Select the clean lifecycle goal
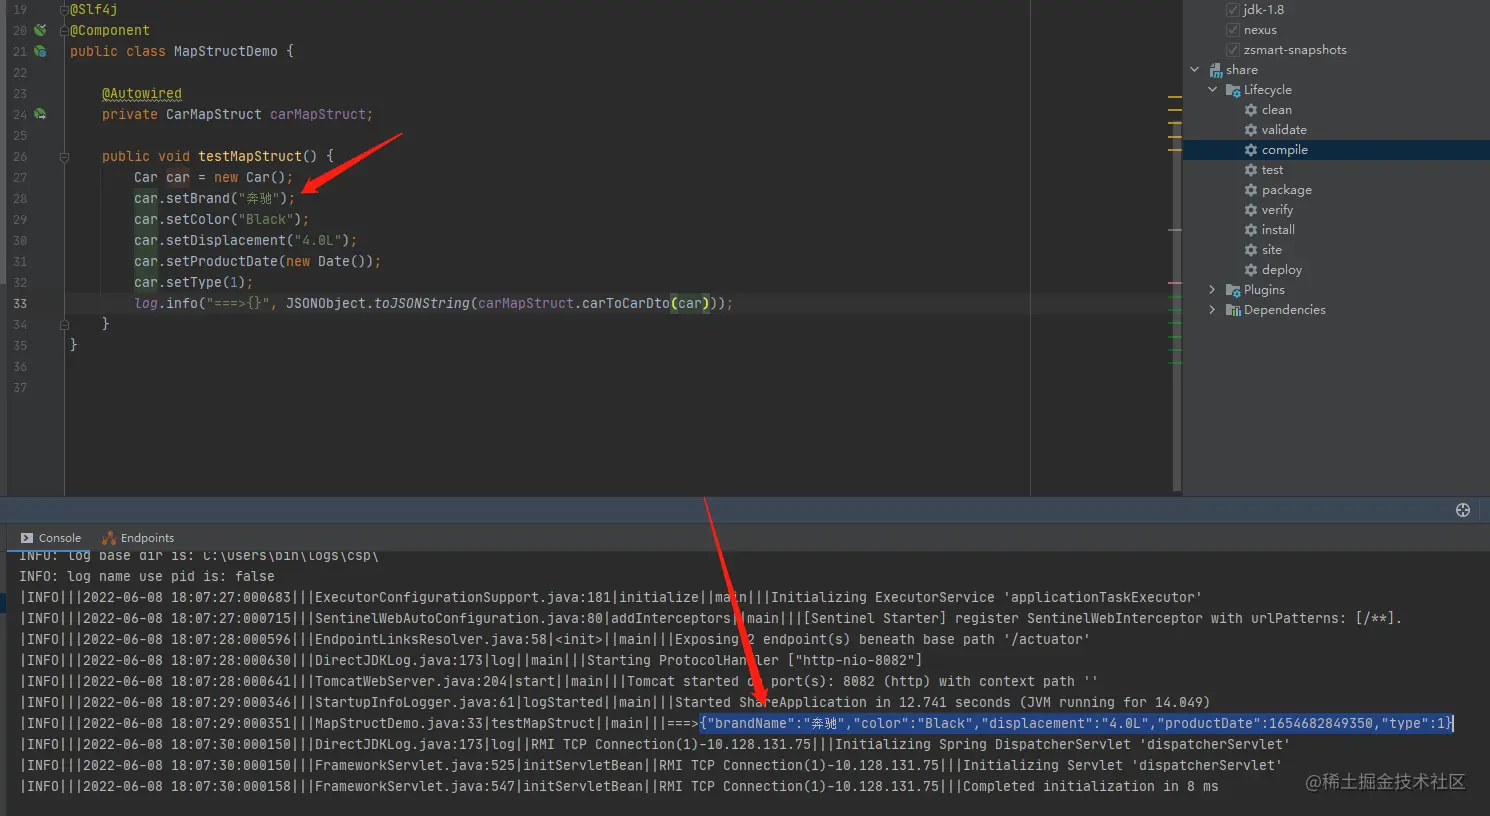The image size is (1490, 816). coord(1277,110)
